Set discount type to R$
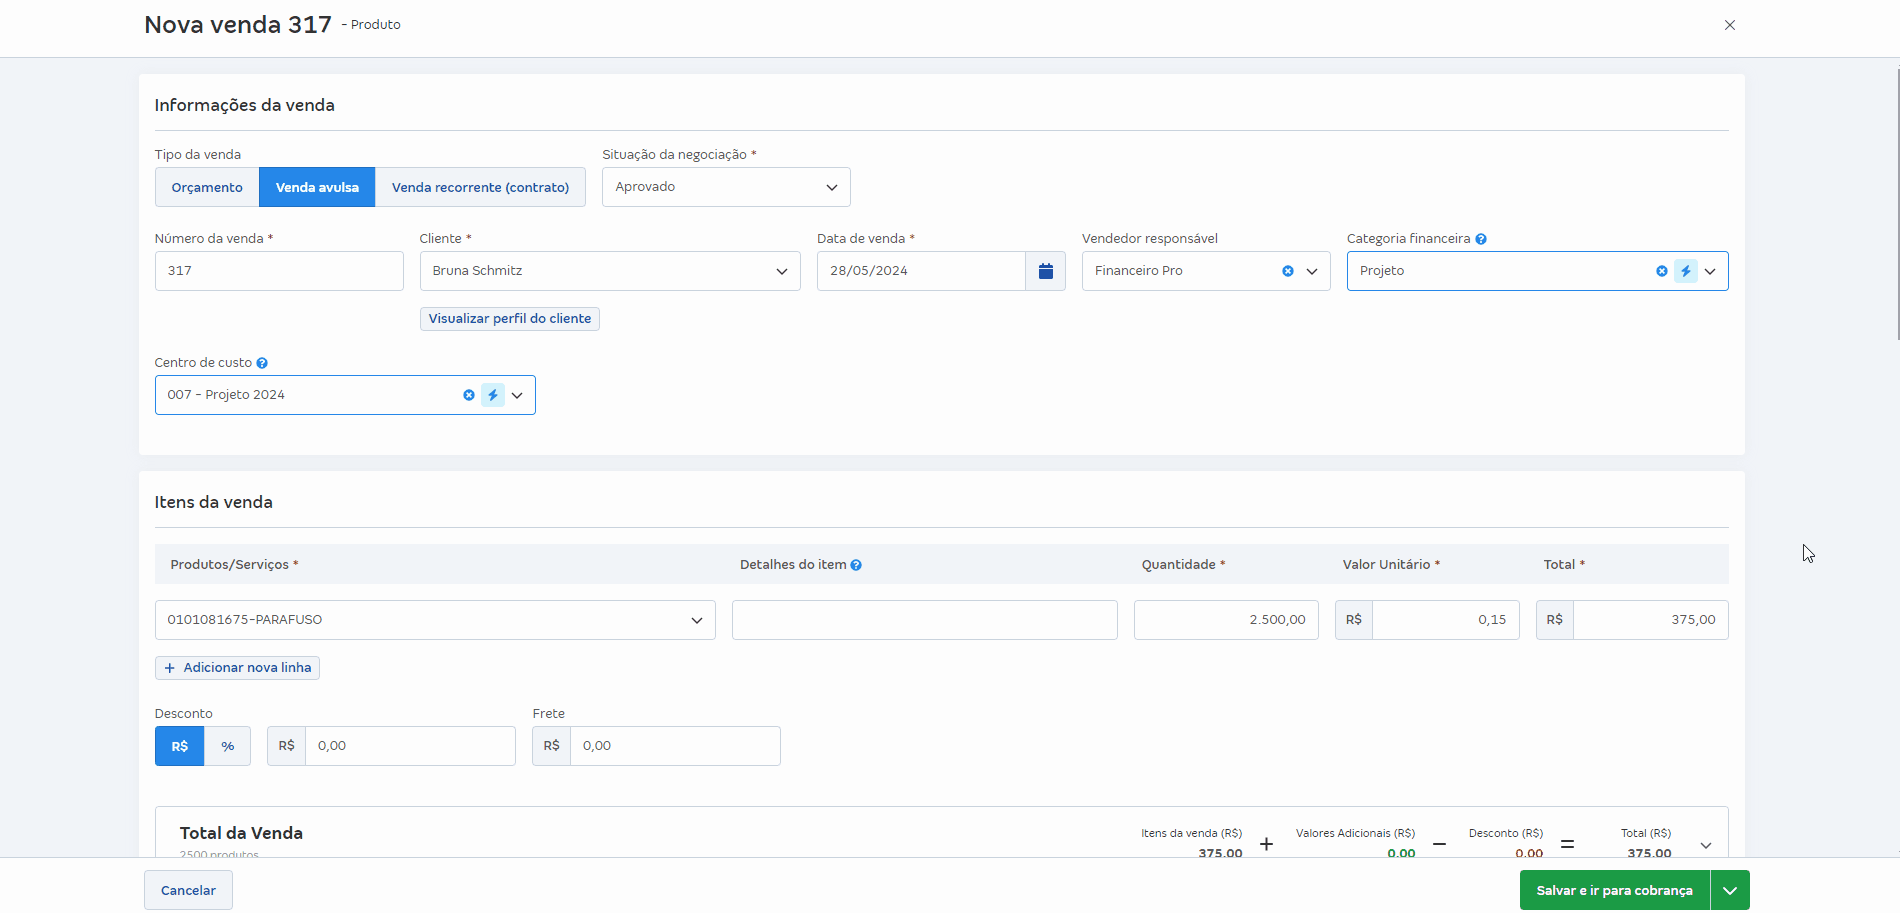The width and height of the screenshot is (1900, 913). click(x=180, y=746)
